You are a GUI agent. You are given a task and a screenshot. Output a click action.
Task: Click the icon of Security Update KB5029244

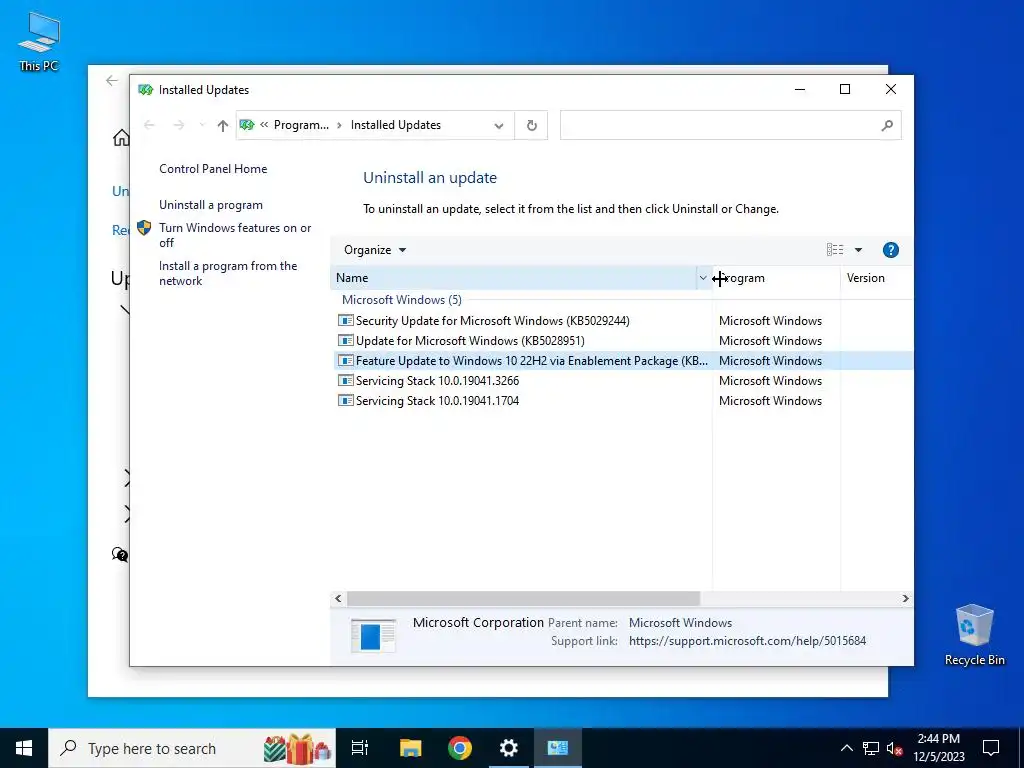pyautogui.click(x=345, y=321)
